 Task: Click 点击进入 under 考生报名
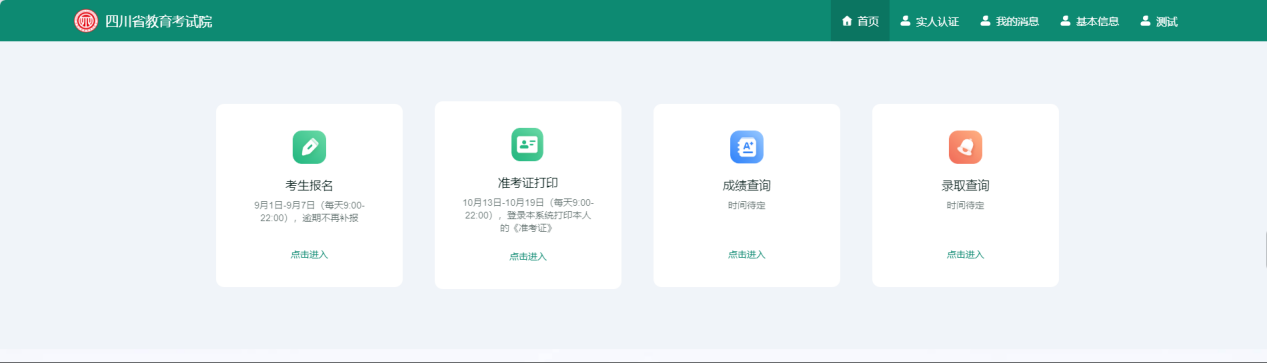point(309,254)
